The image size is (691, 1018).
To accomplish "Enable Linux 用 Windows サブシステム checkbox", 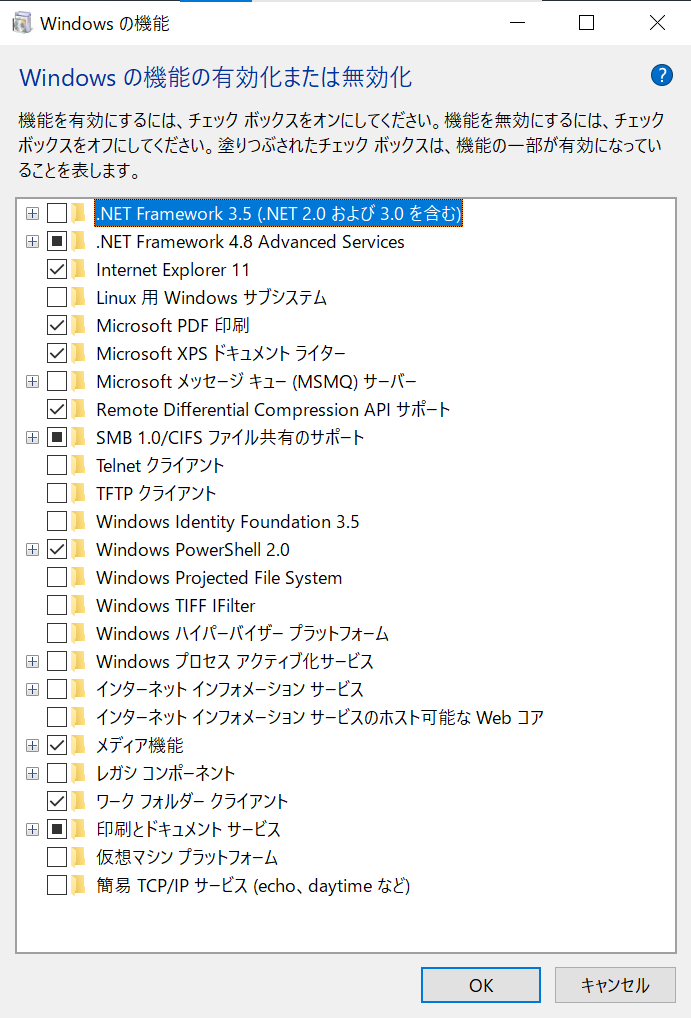I will (x=57, y=297).
